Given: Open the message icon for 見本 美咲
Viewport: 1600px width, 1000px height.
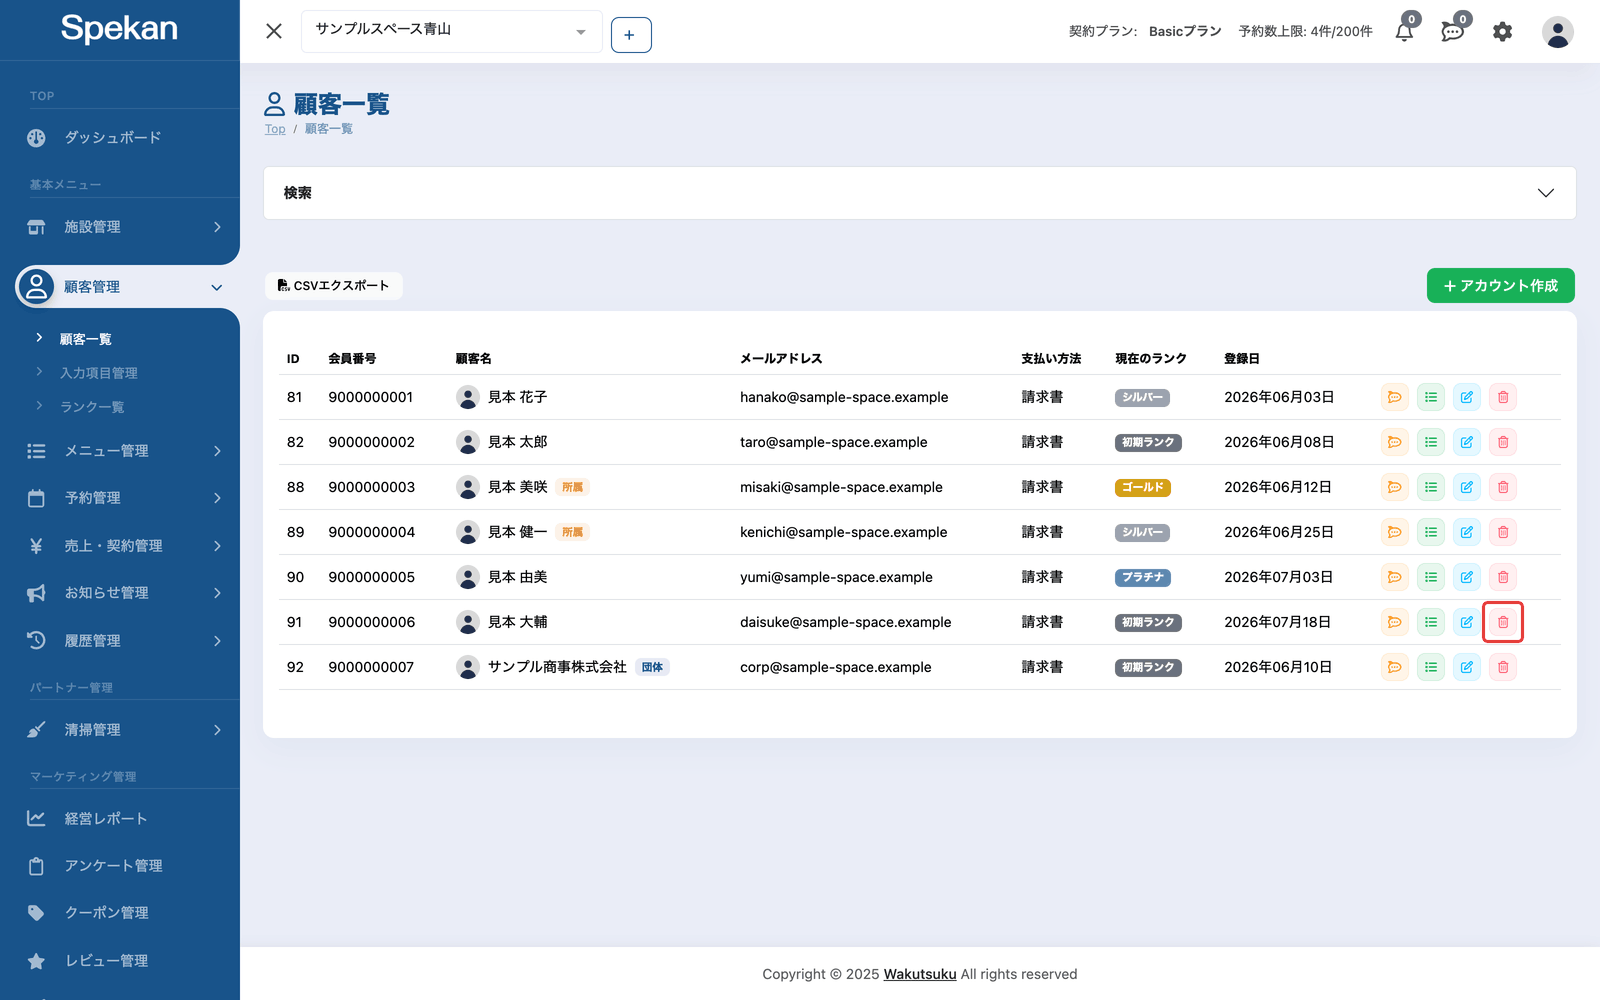Looking at the screenshot, I should (x=1395, y=487).
